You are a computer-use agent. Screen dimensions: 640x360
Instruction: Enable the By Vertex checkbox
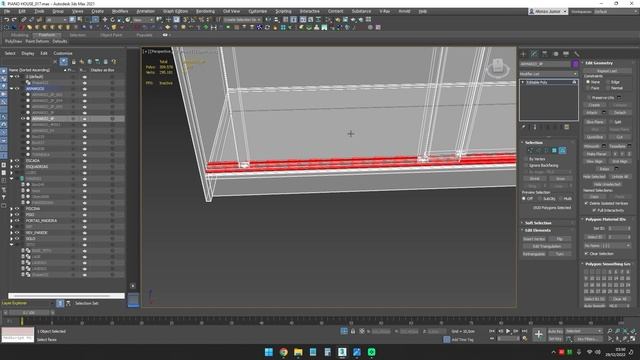point(525,159)
